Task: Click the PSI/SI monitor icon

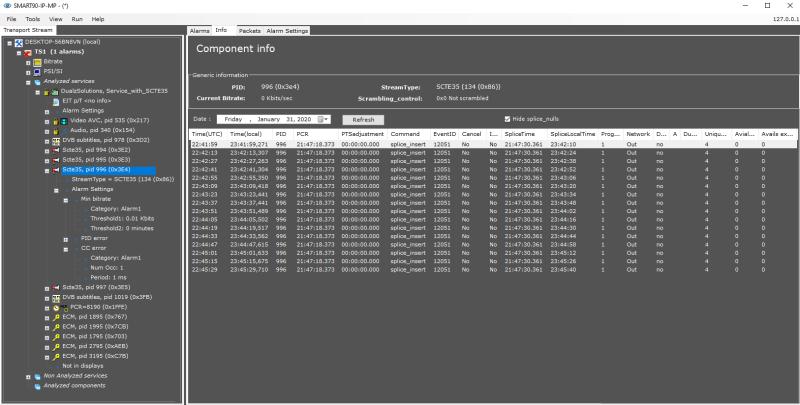Action: point(37,72)
